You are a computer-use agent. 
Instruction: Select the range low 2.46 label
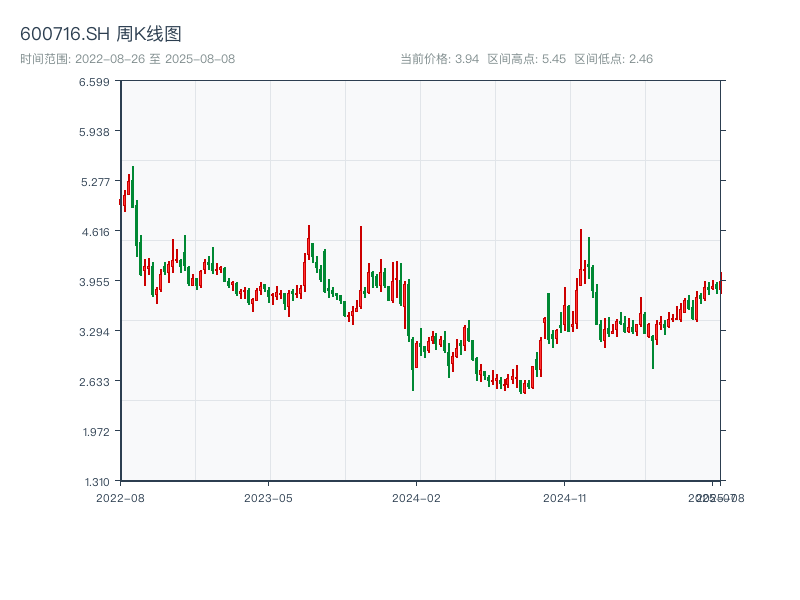(614, 59)
